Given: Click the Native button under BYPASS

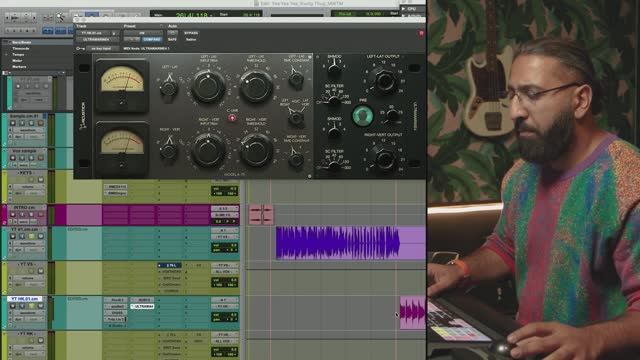Looking at the screenshot, I should coord(191,39).
